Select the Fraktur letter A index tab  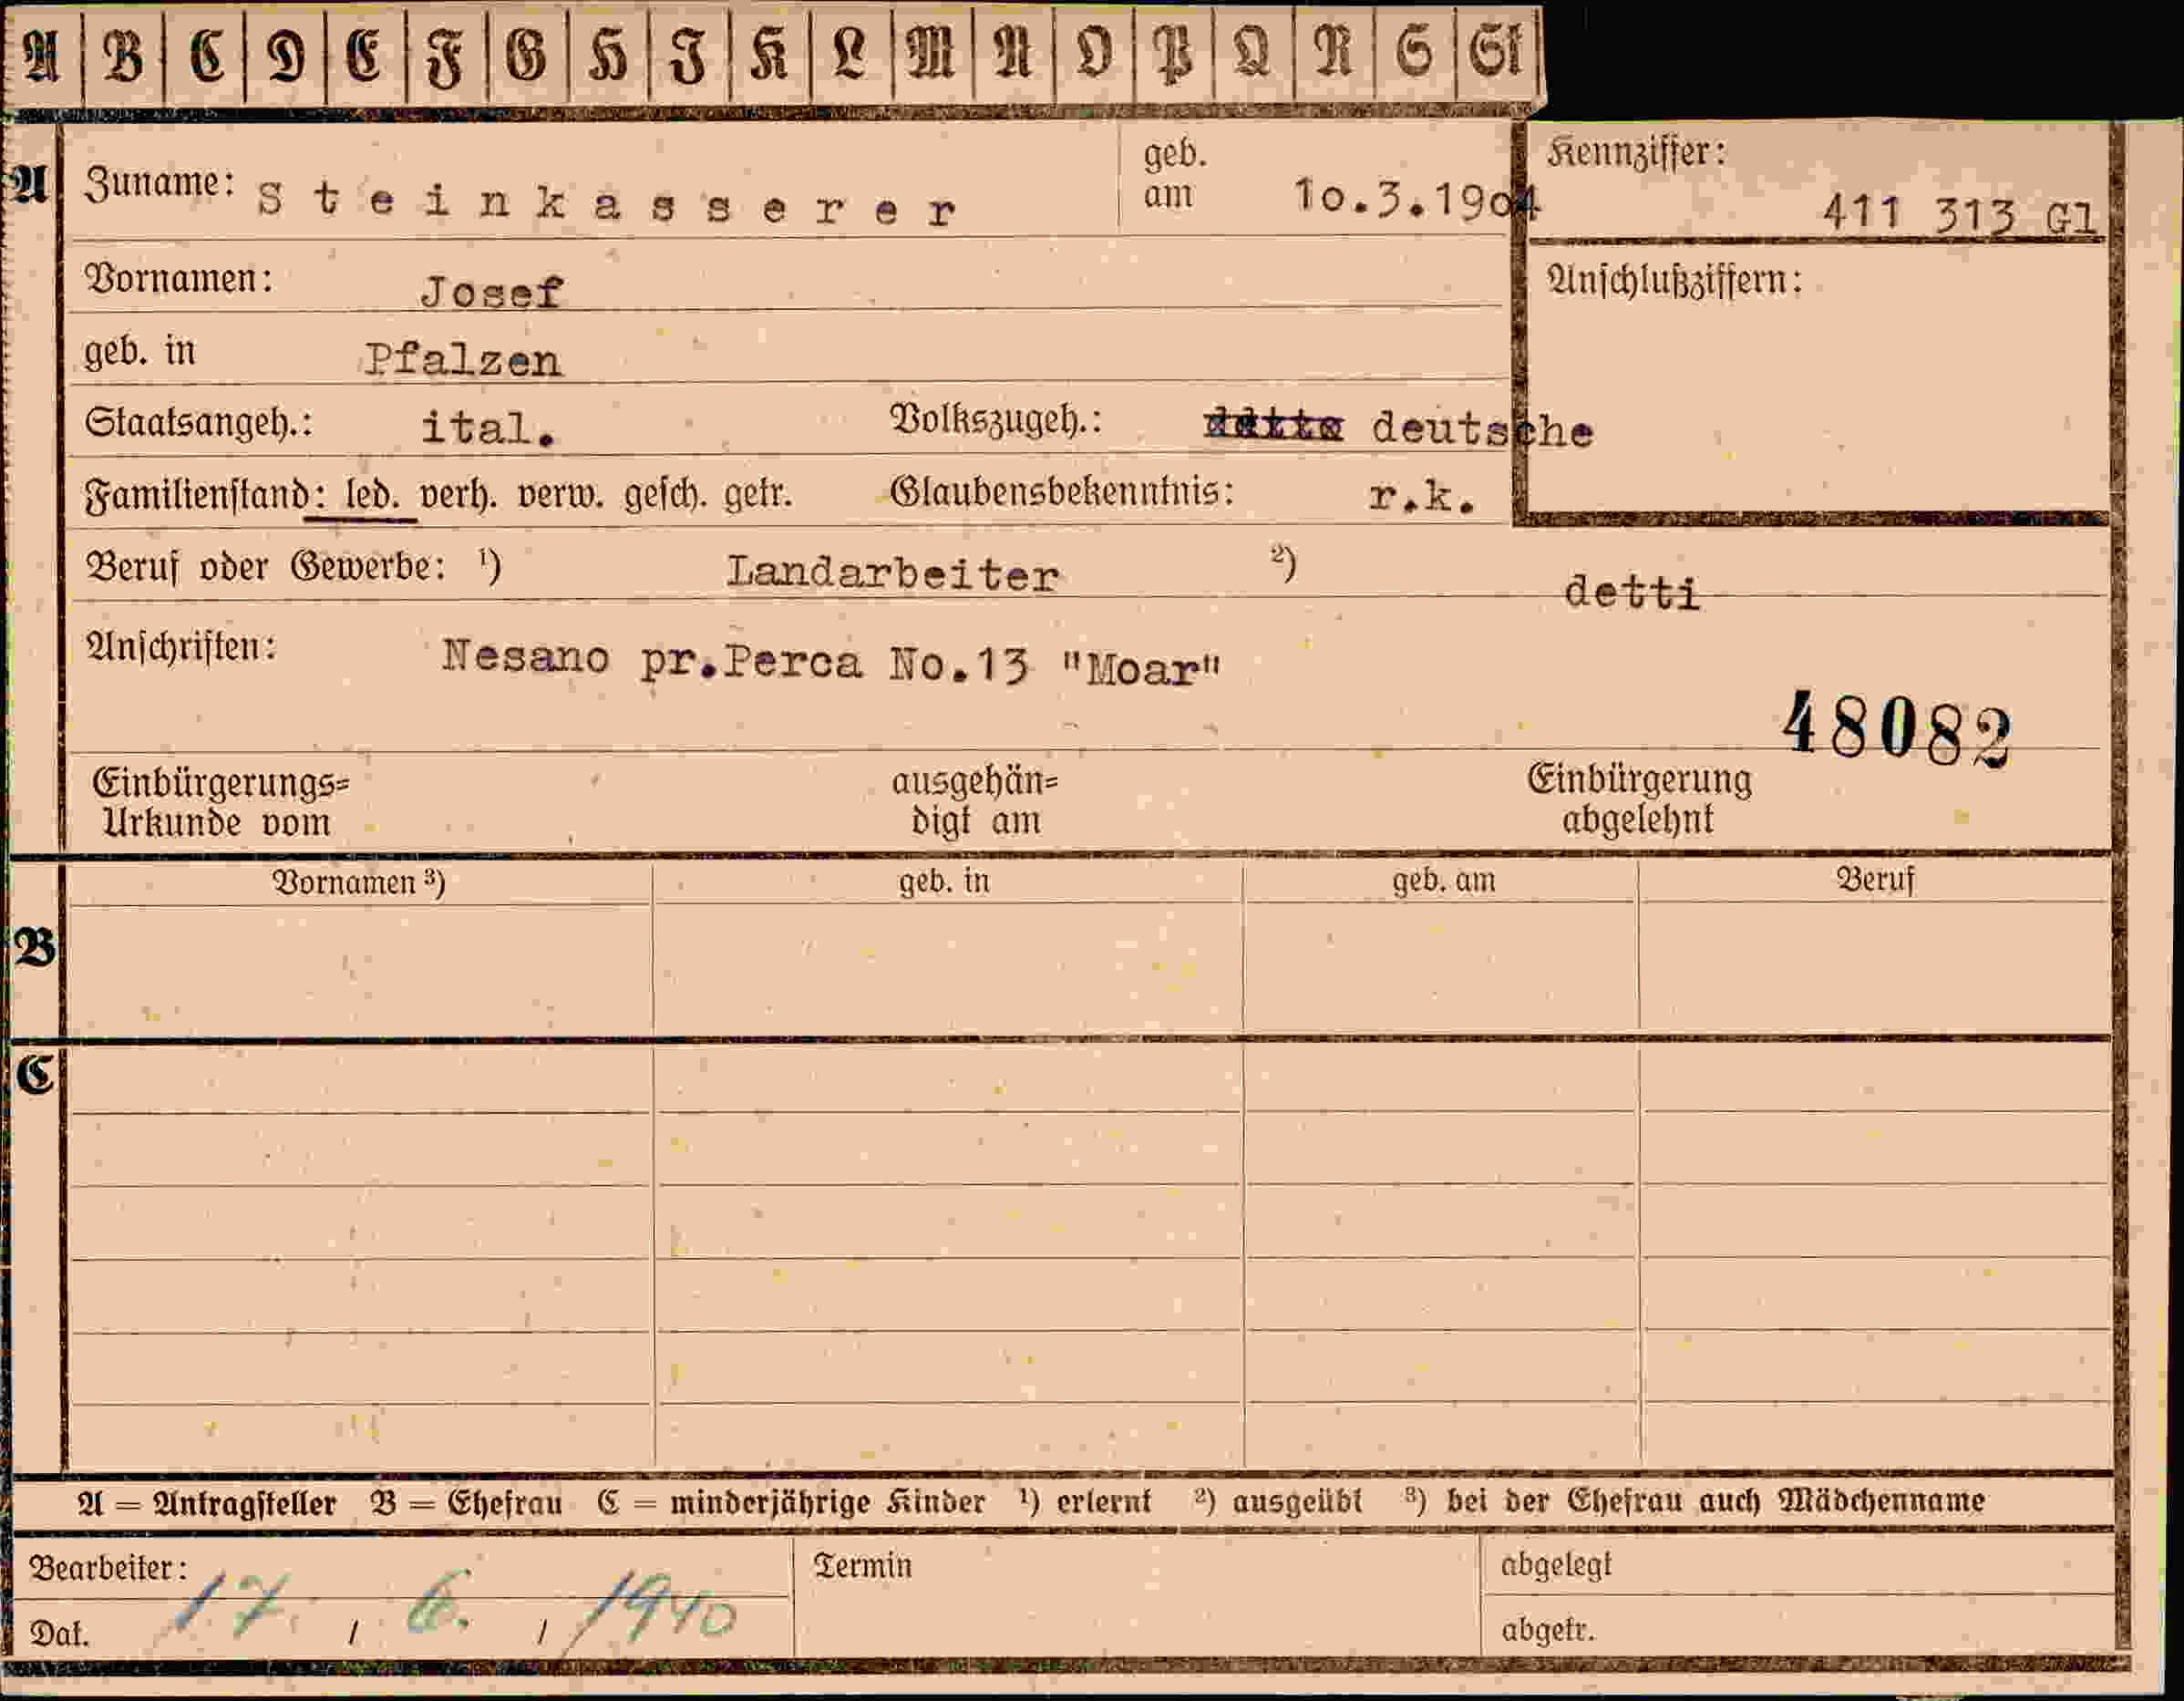[41, 54]
